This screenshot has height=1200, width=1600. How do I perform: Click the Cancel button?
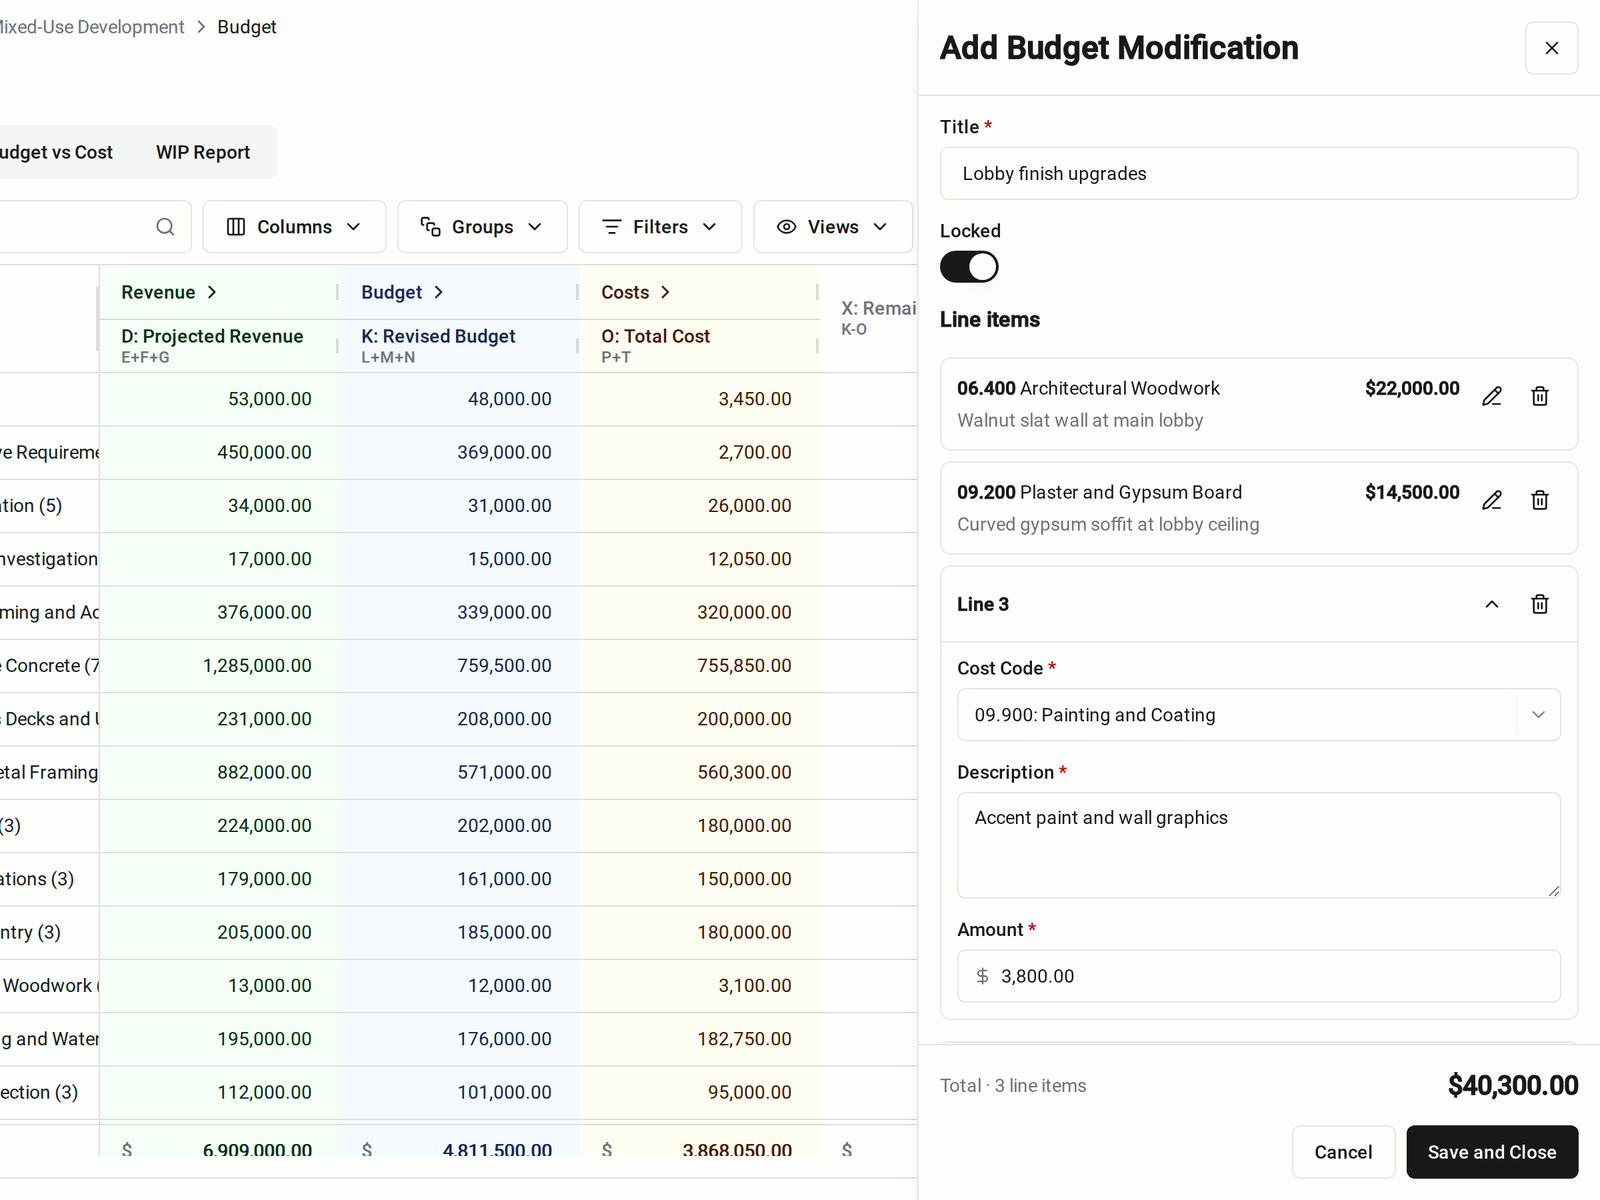(x=1343, y=1152)
